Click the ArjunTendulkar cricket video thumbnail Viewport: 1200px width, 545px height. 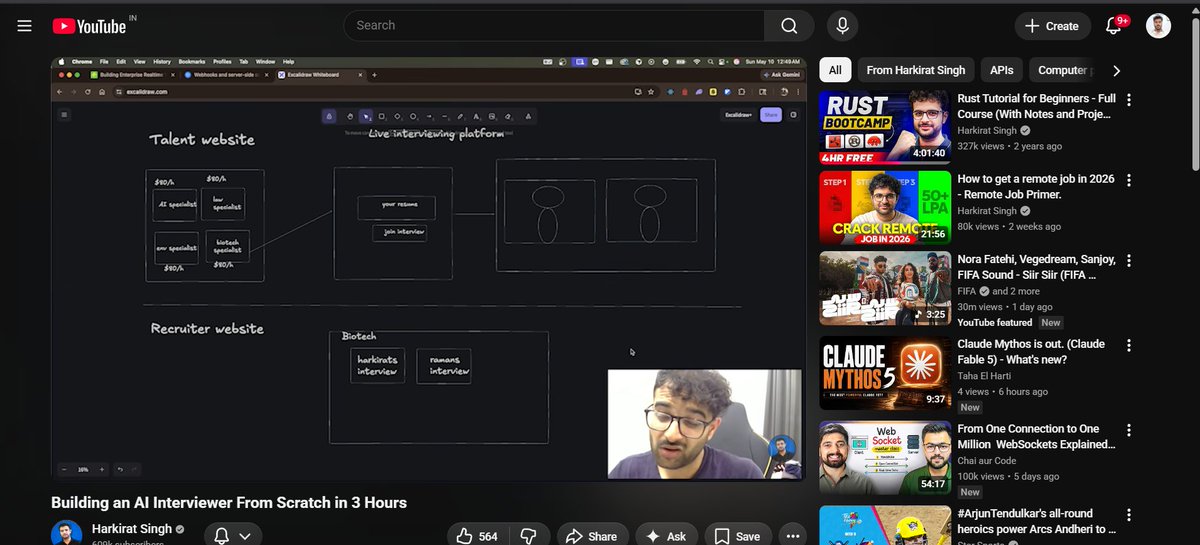point(884,525)
